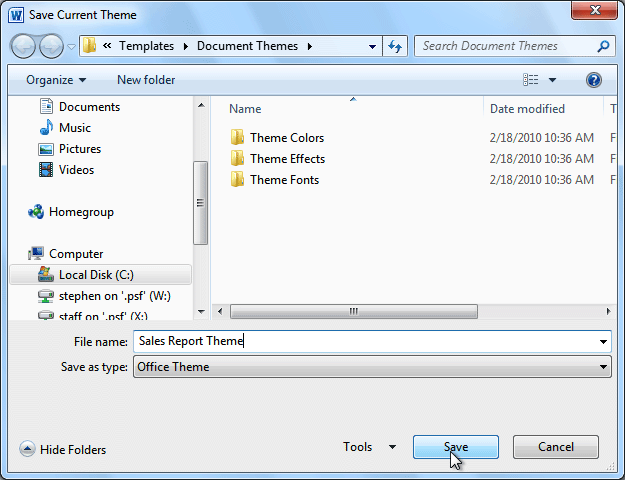Sort by the Date modified column
Screen dimensions: 625x480
click(x=527, y=109)
